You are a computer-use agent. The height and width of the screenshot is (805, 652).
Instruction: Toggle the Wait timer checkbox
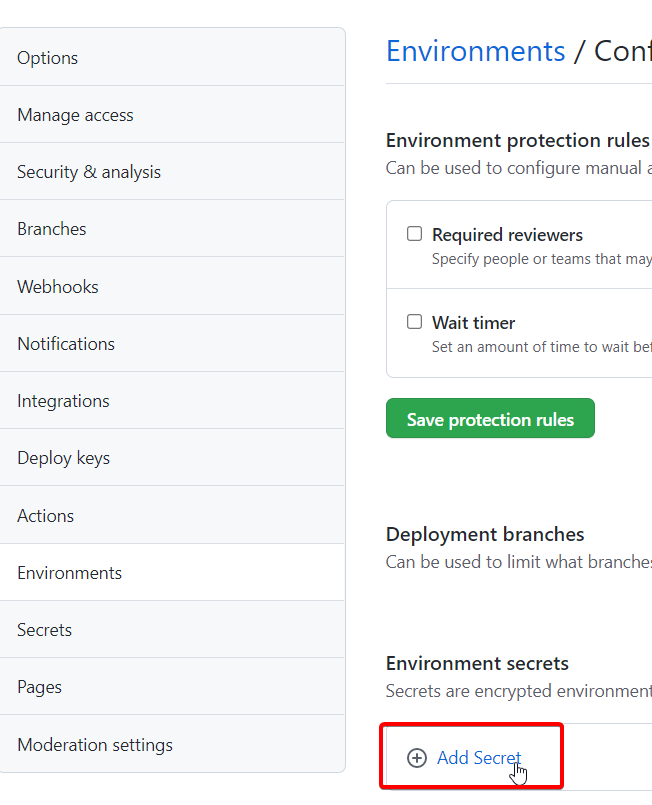click(x=414, y=322)
